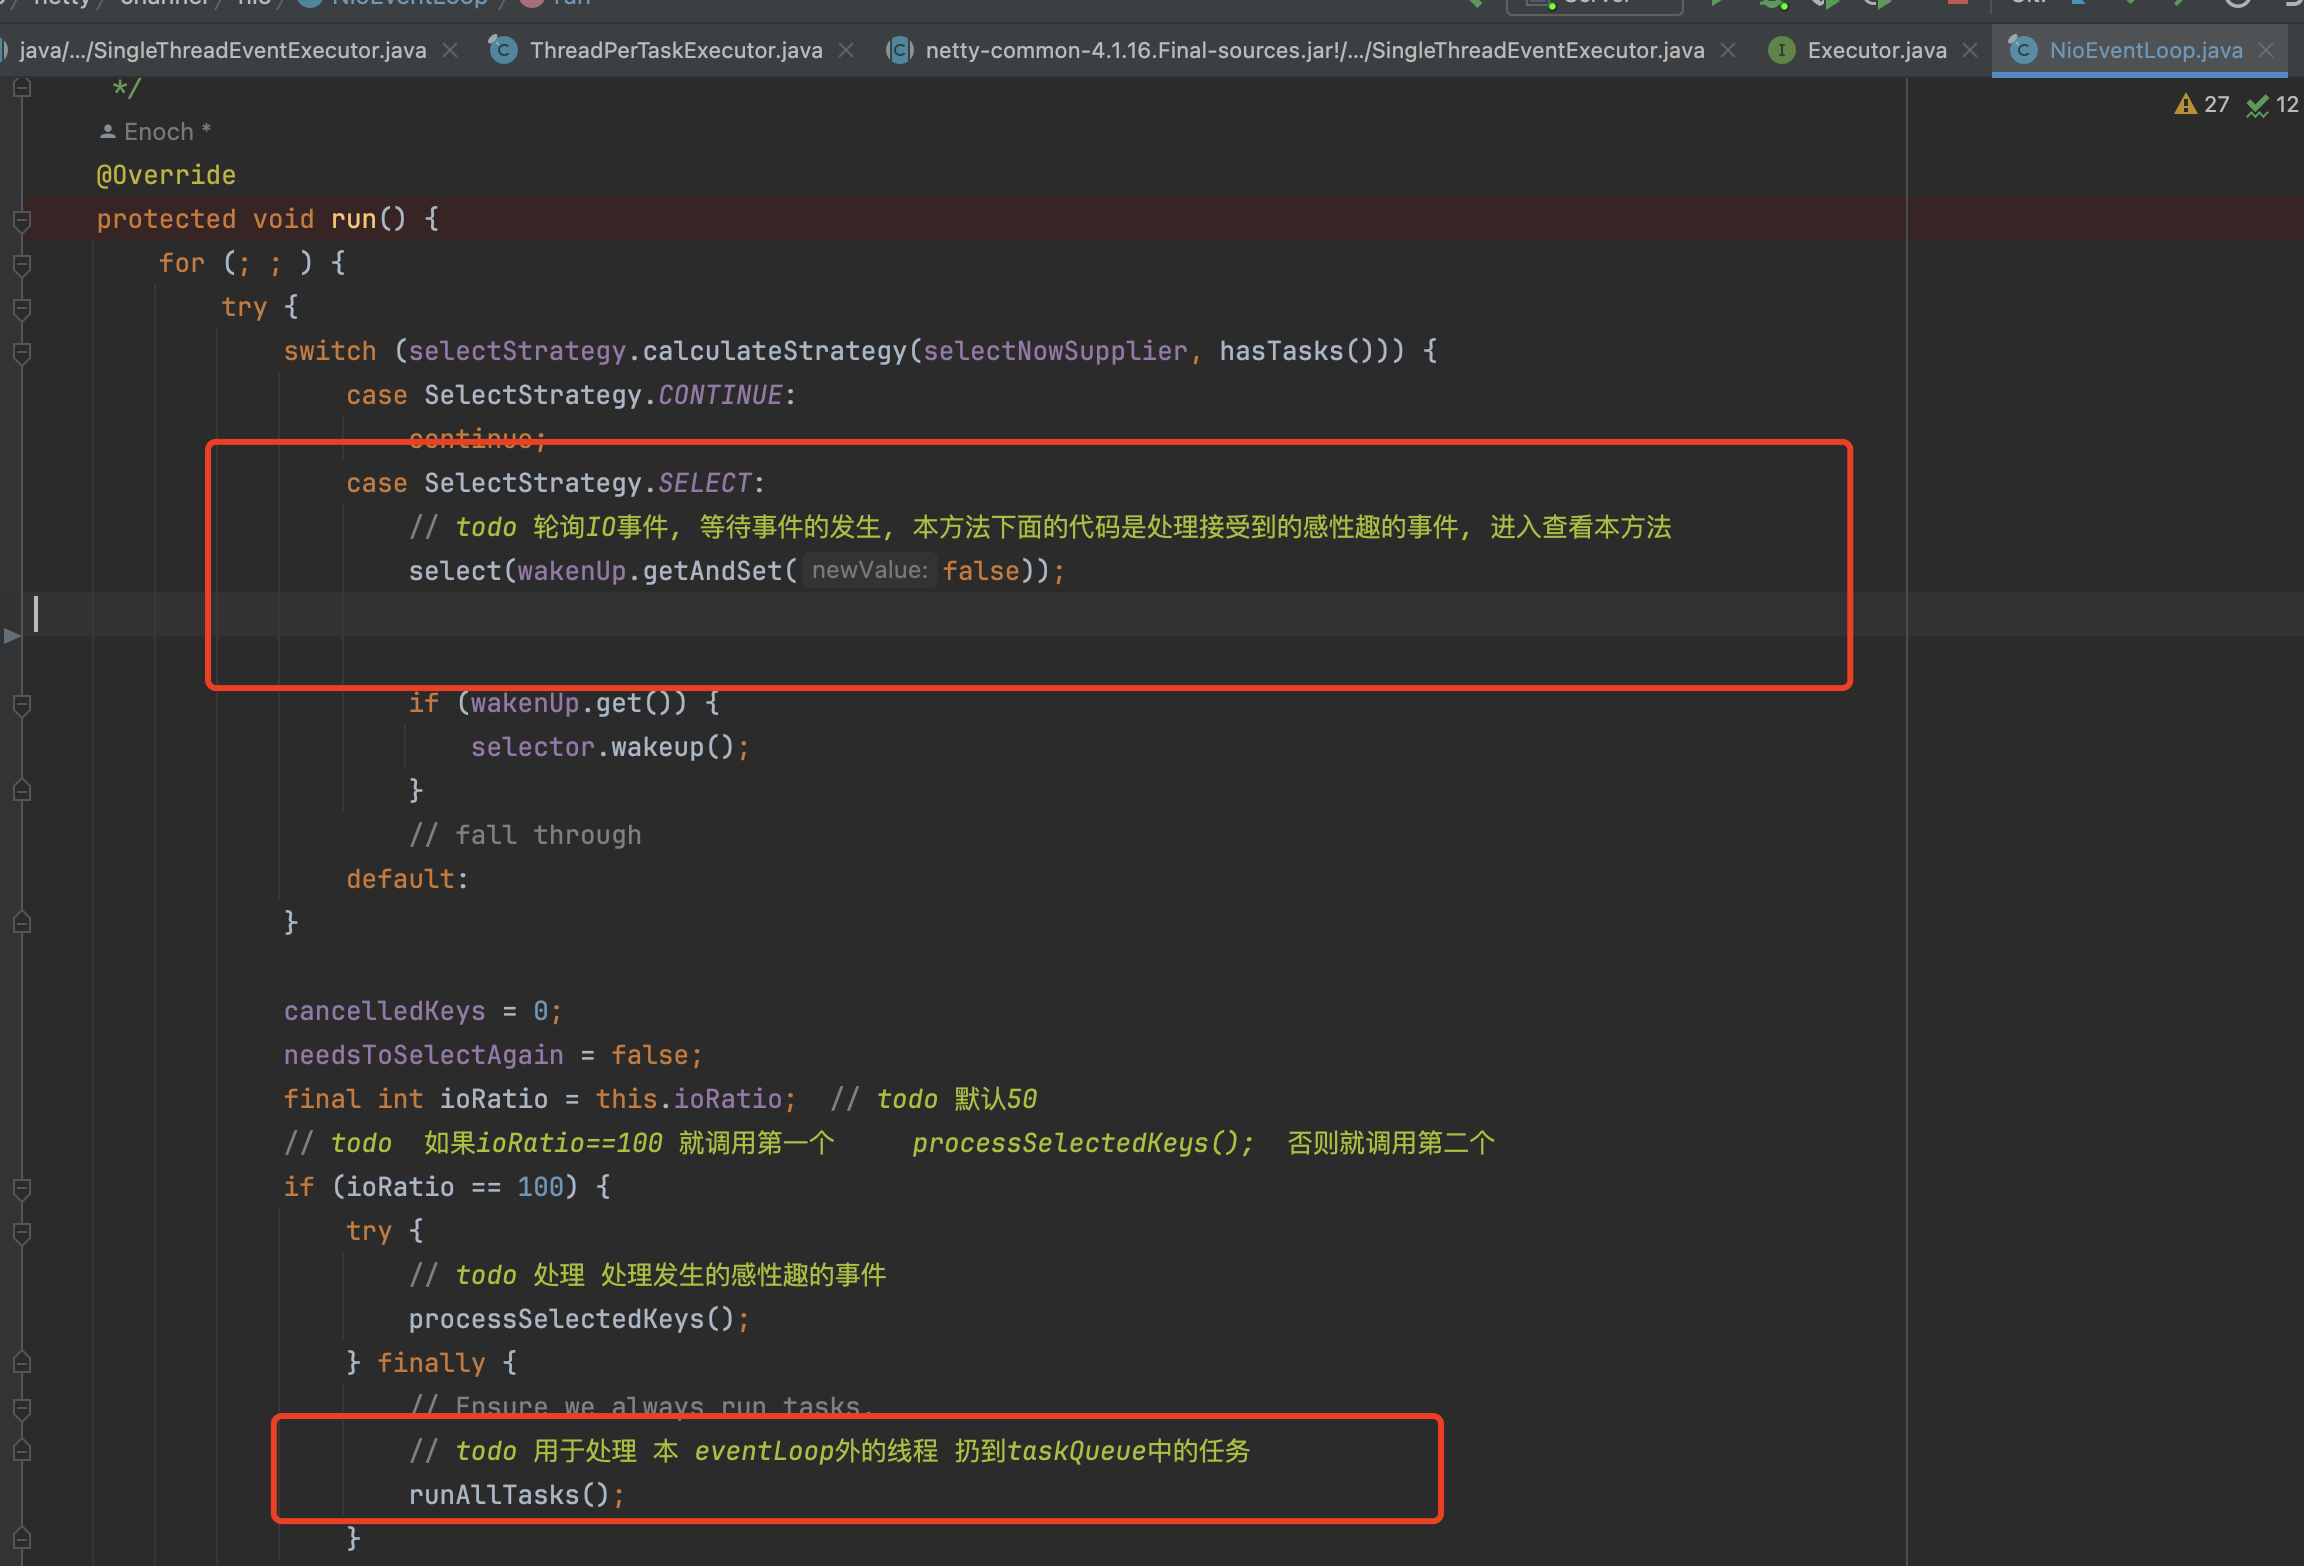
Task: Click this.ioRatio field reference
Action: pyautogui.click(x=689, y=1099)
